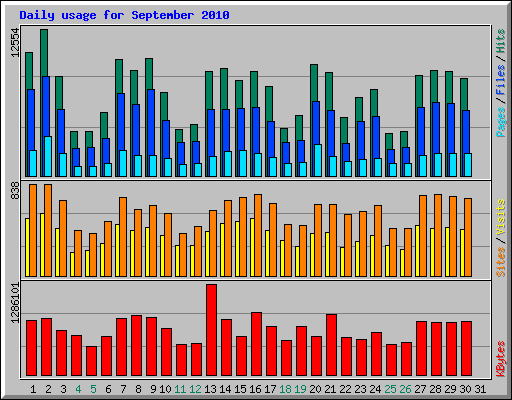Image resolution: width=512 pixels, height=400 pixels.
Task: Click day label '23' on x-axis
Action: tap(360, 389)
